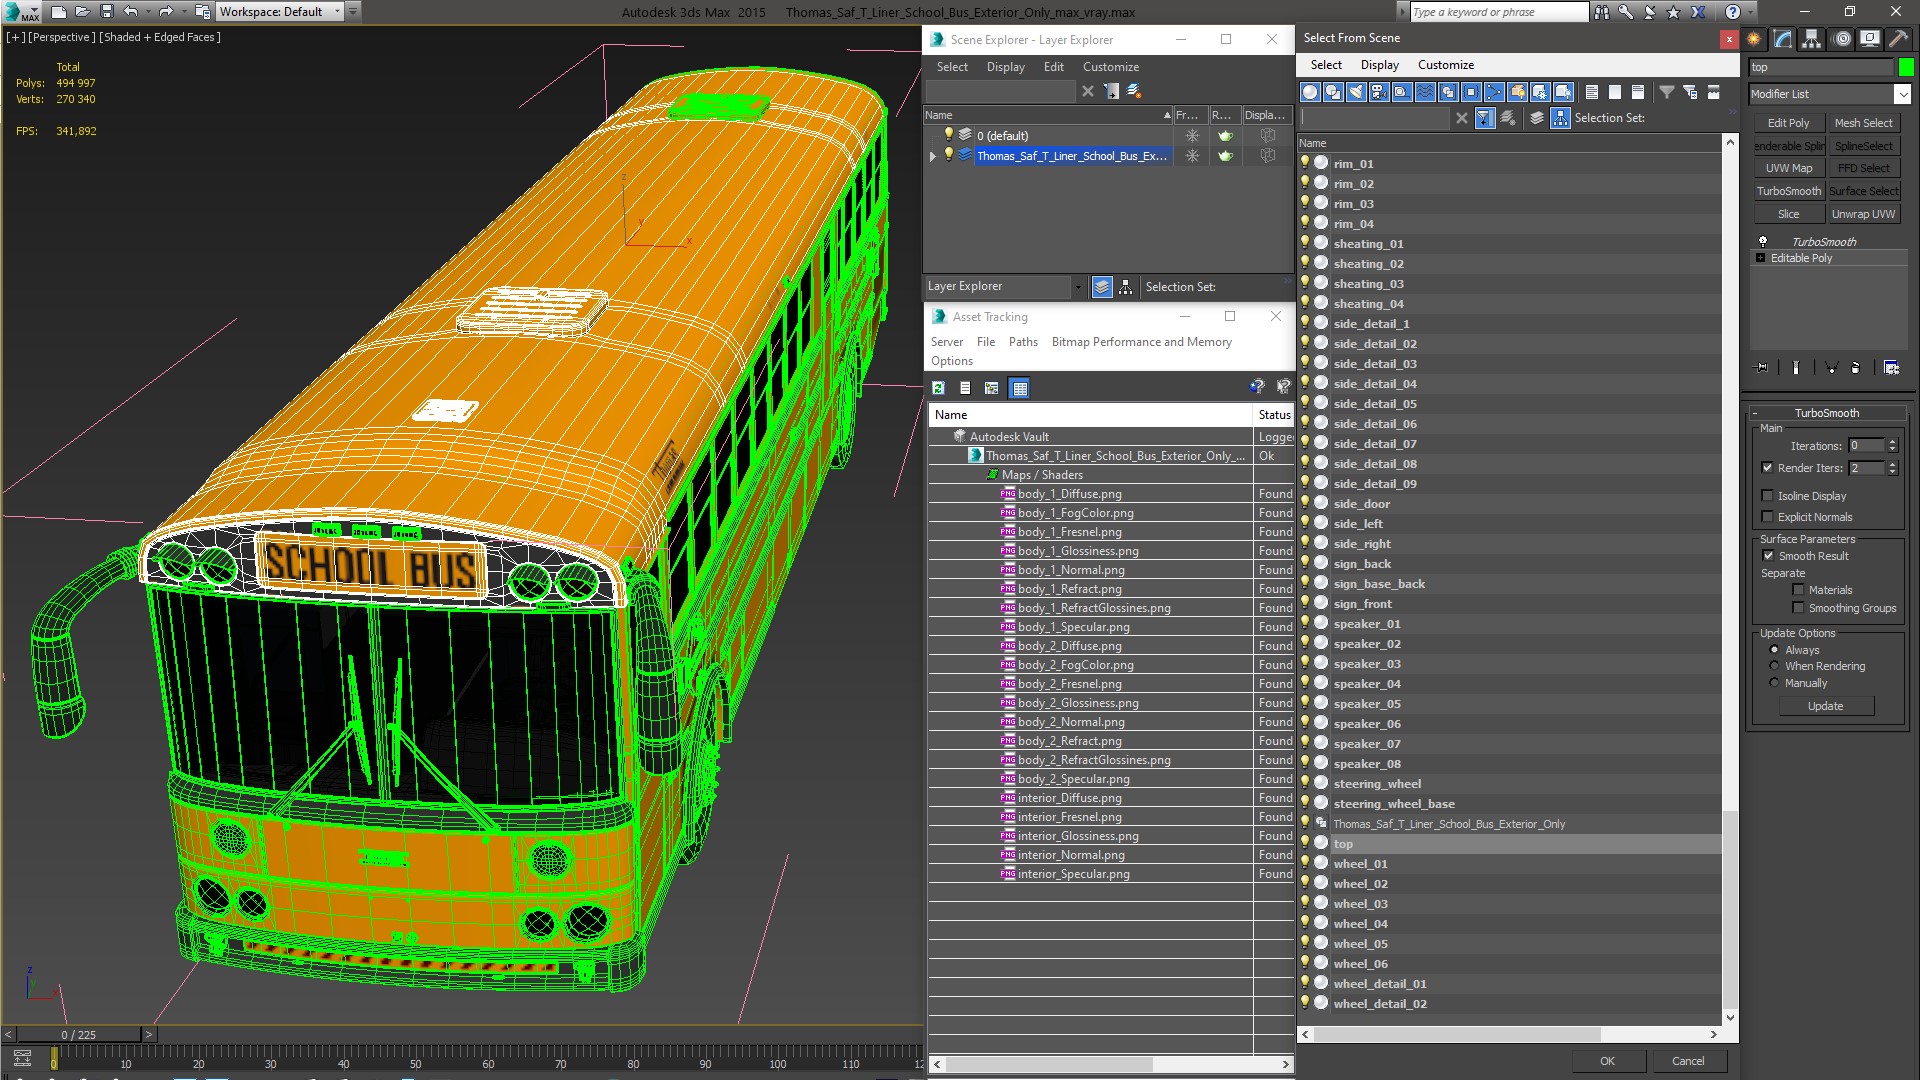1920x1080 pixels.
Task: Select the Bitmap Performance and Memory menu
Action: [1142, 340]
